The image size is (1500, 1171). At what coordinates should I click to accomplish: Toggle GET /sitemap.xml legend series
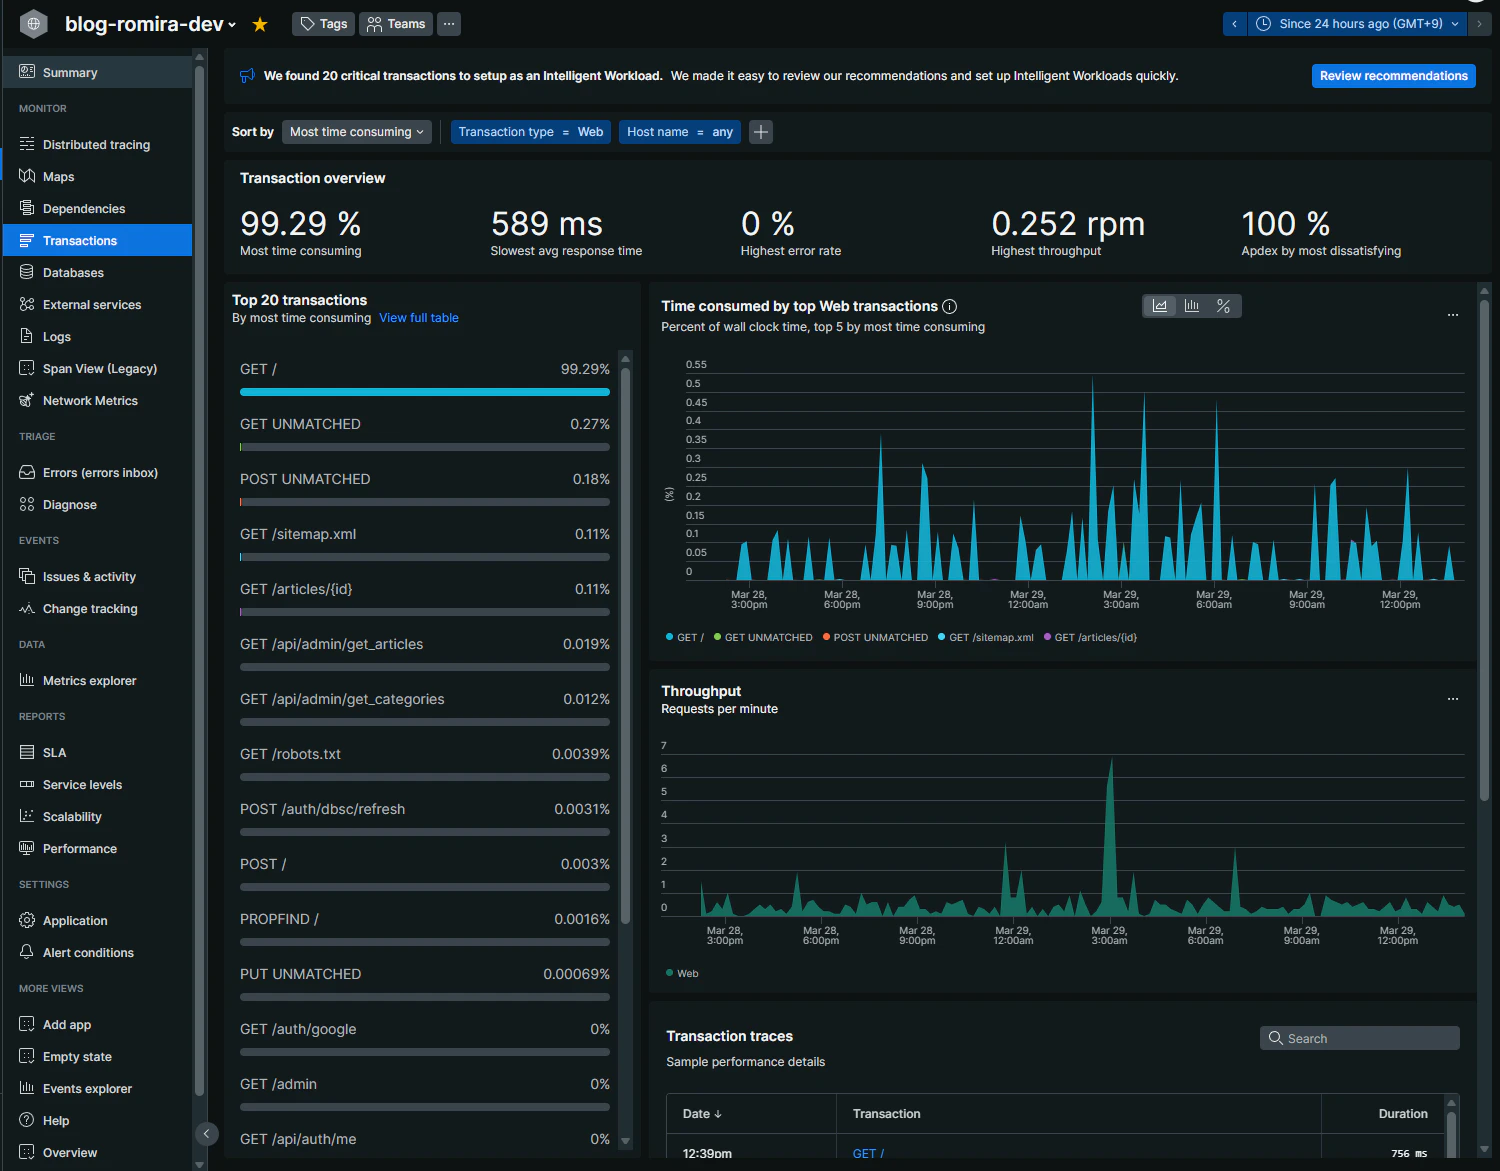(x=986, y=637)
